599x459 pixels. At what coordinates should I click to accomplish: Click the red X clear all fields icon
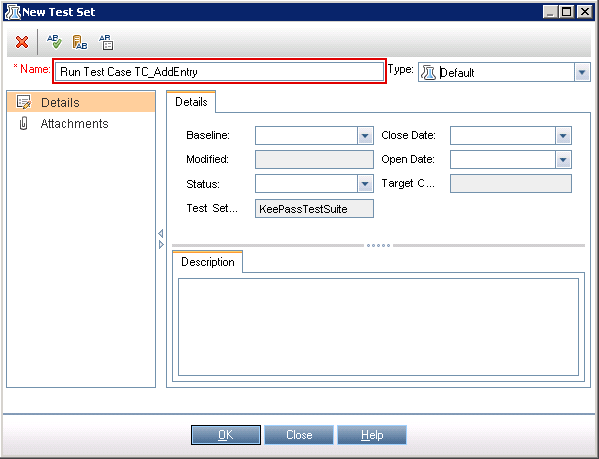(22, 42)
